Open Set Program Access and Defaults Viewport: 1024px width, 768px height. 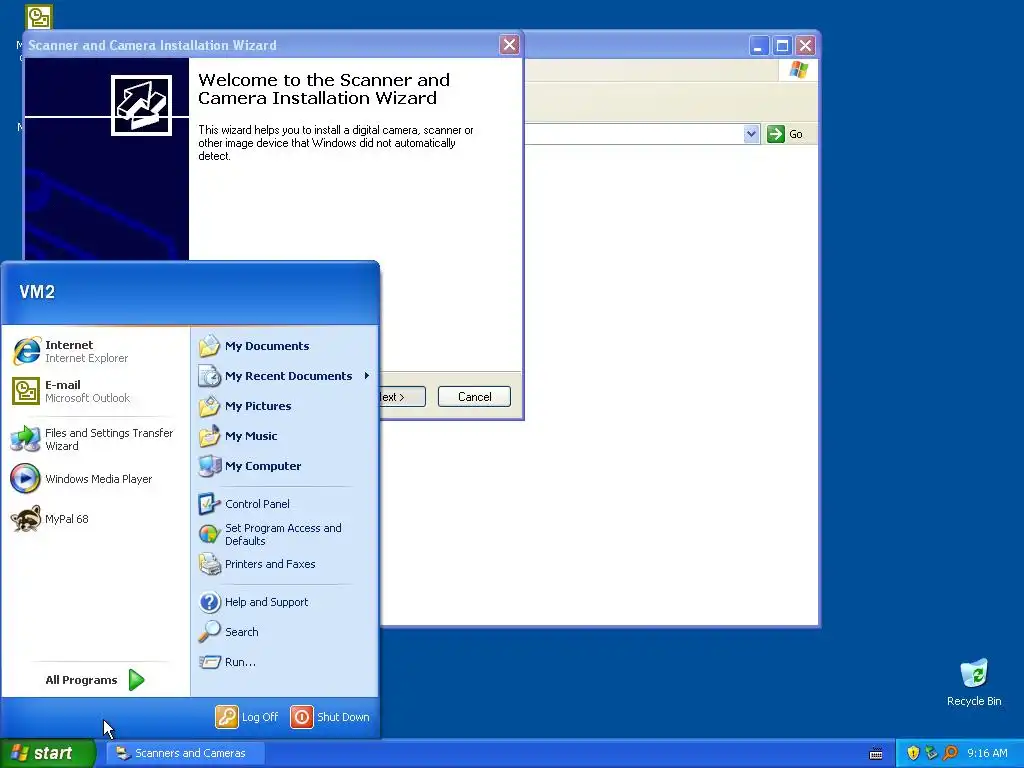pyautogui.click(x=284, y=534)
